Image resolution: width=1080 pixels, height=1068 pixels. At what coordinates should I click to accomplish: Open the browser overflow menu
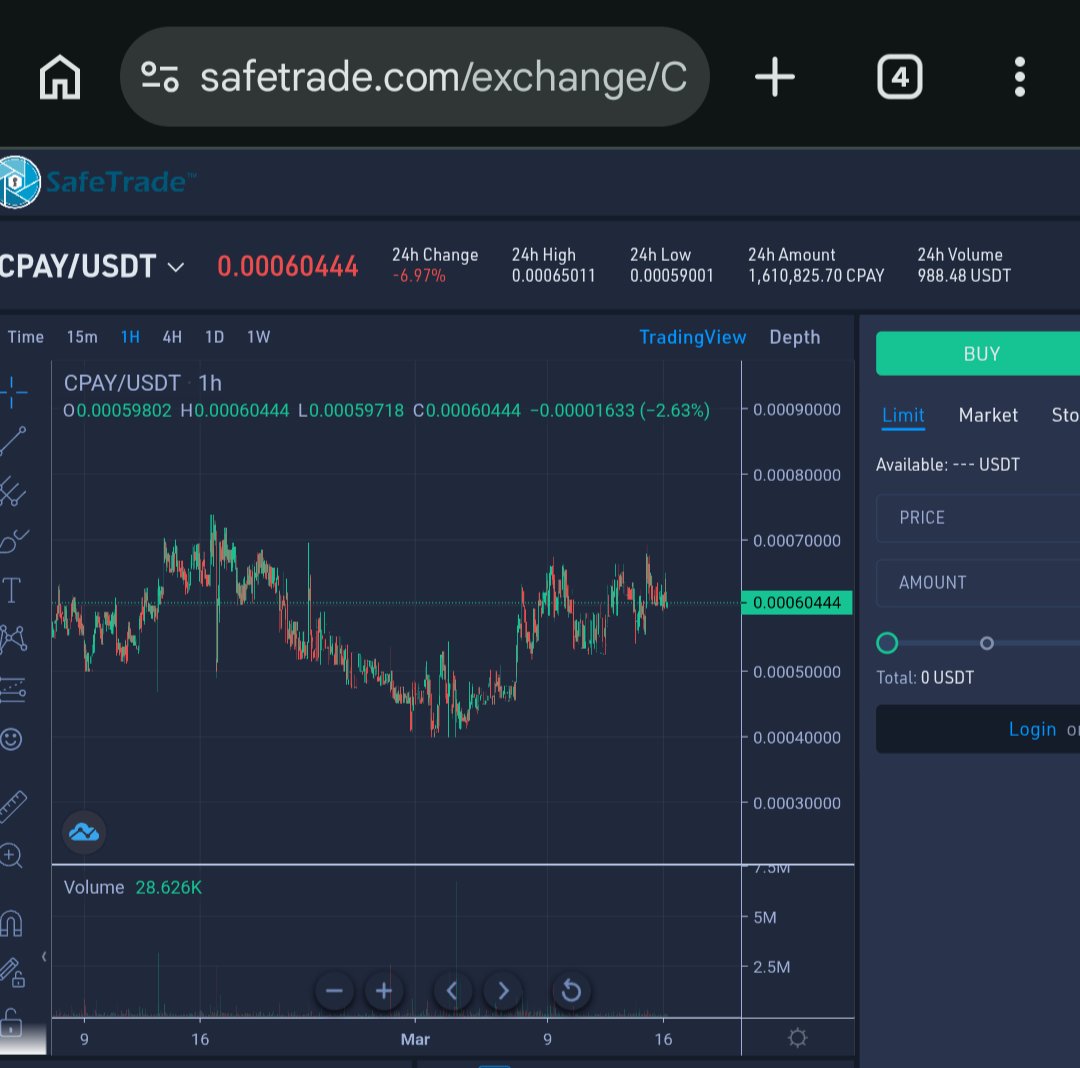coord(1019,76)
